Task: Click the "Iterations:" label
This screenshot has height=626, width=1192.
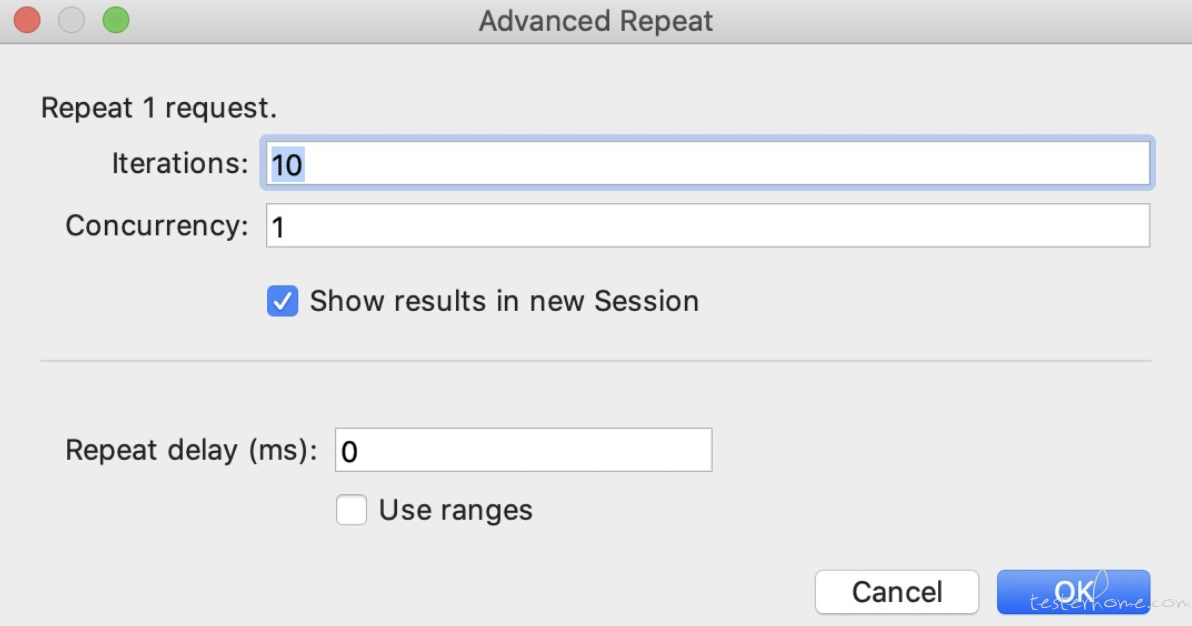Action: [180, 164]
